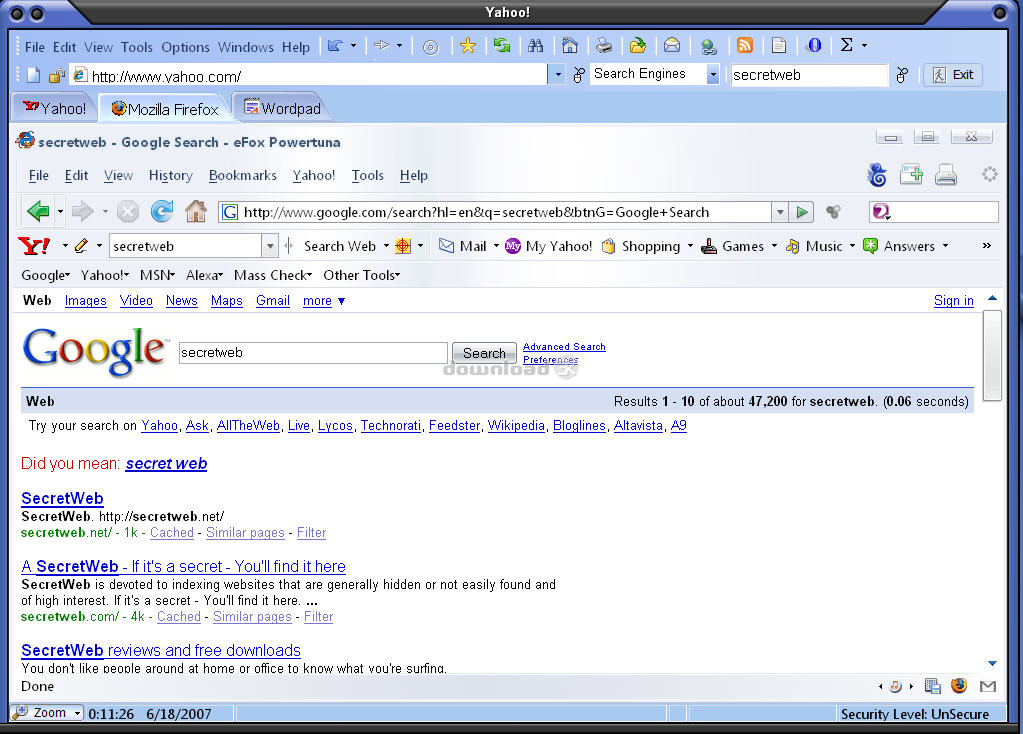Click the padlock icon left of the Yahoo address
Image resolution: width=1023 pixels, height=734 pixels.
(x=57, y=76)
